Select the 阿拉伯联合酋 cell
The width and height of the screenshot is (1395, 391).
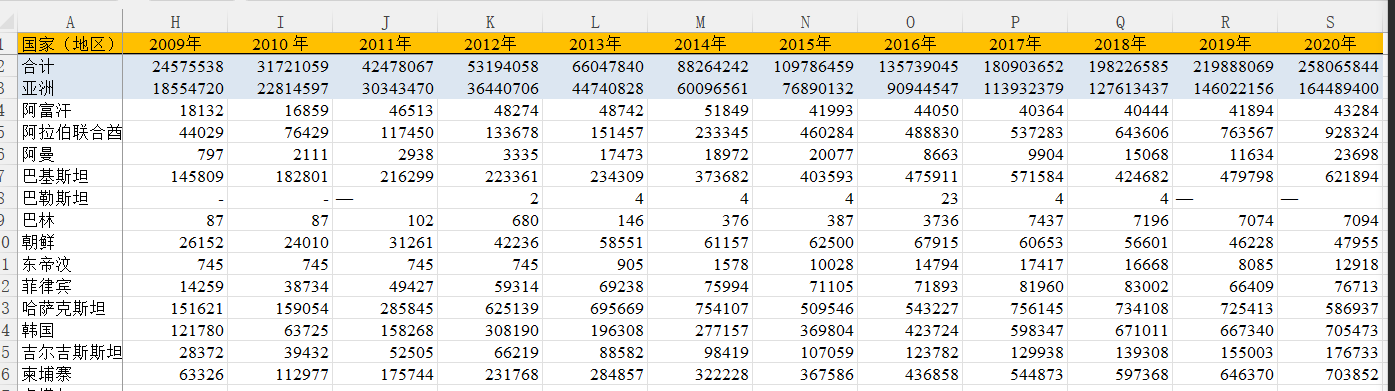pos(69,132)
